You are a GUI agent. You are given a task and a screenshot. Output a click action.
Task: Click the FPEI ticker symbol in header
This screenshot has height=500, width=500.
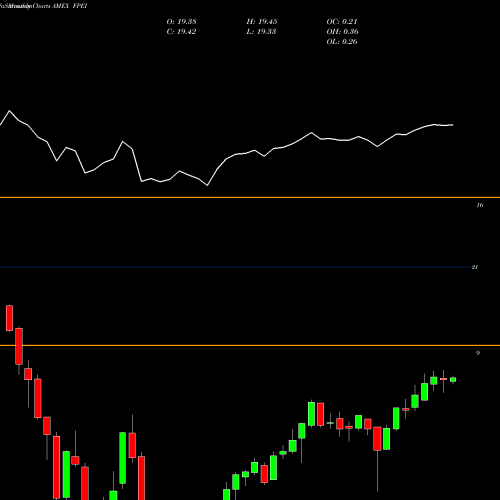[80, 6]
